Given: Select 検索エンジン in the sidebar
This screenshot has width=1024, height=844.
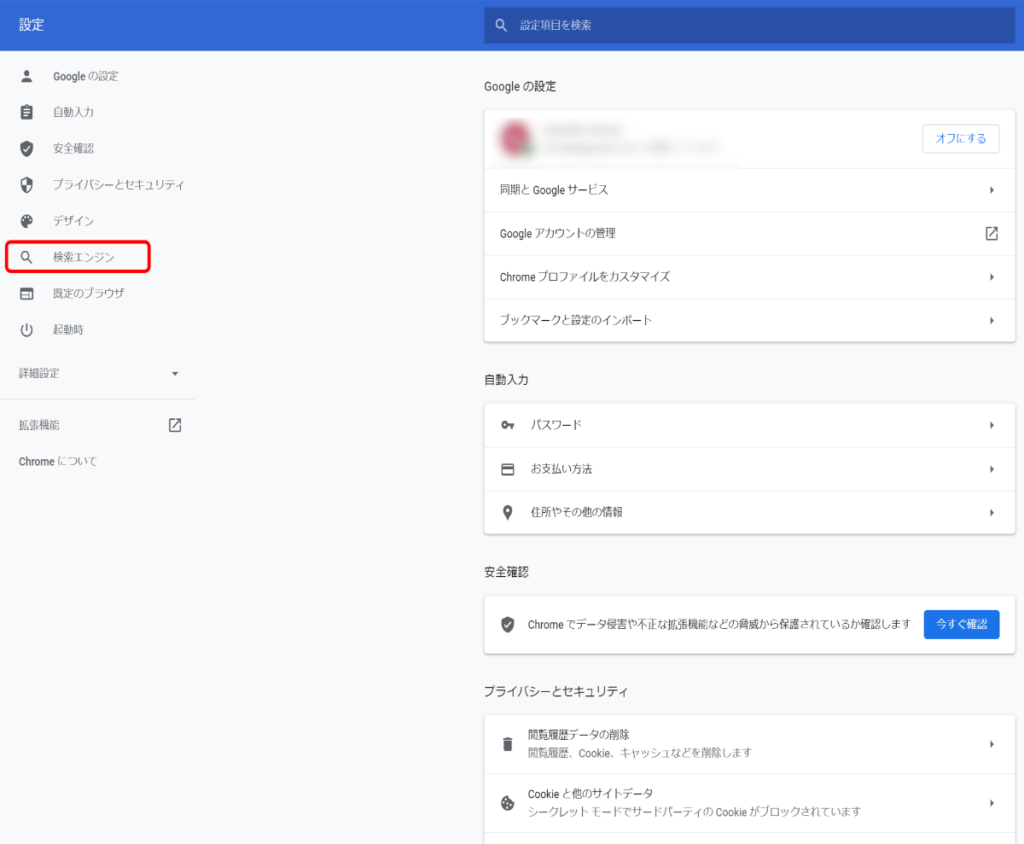Looking at the screenshot, I should click(84, 257).
